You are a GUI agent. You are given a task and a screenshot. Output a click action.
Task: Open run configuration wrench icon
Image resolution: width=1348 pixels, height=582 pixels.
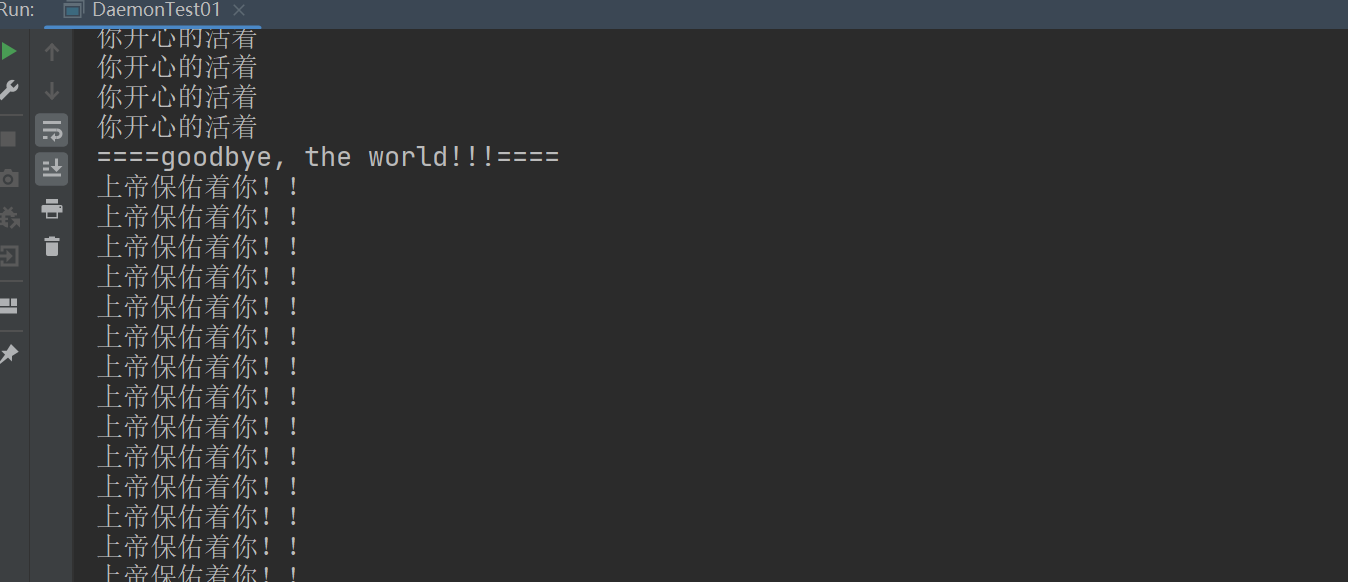9,90
